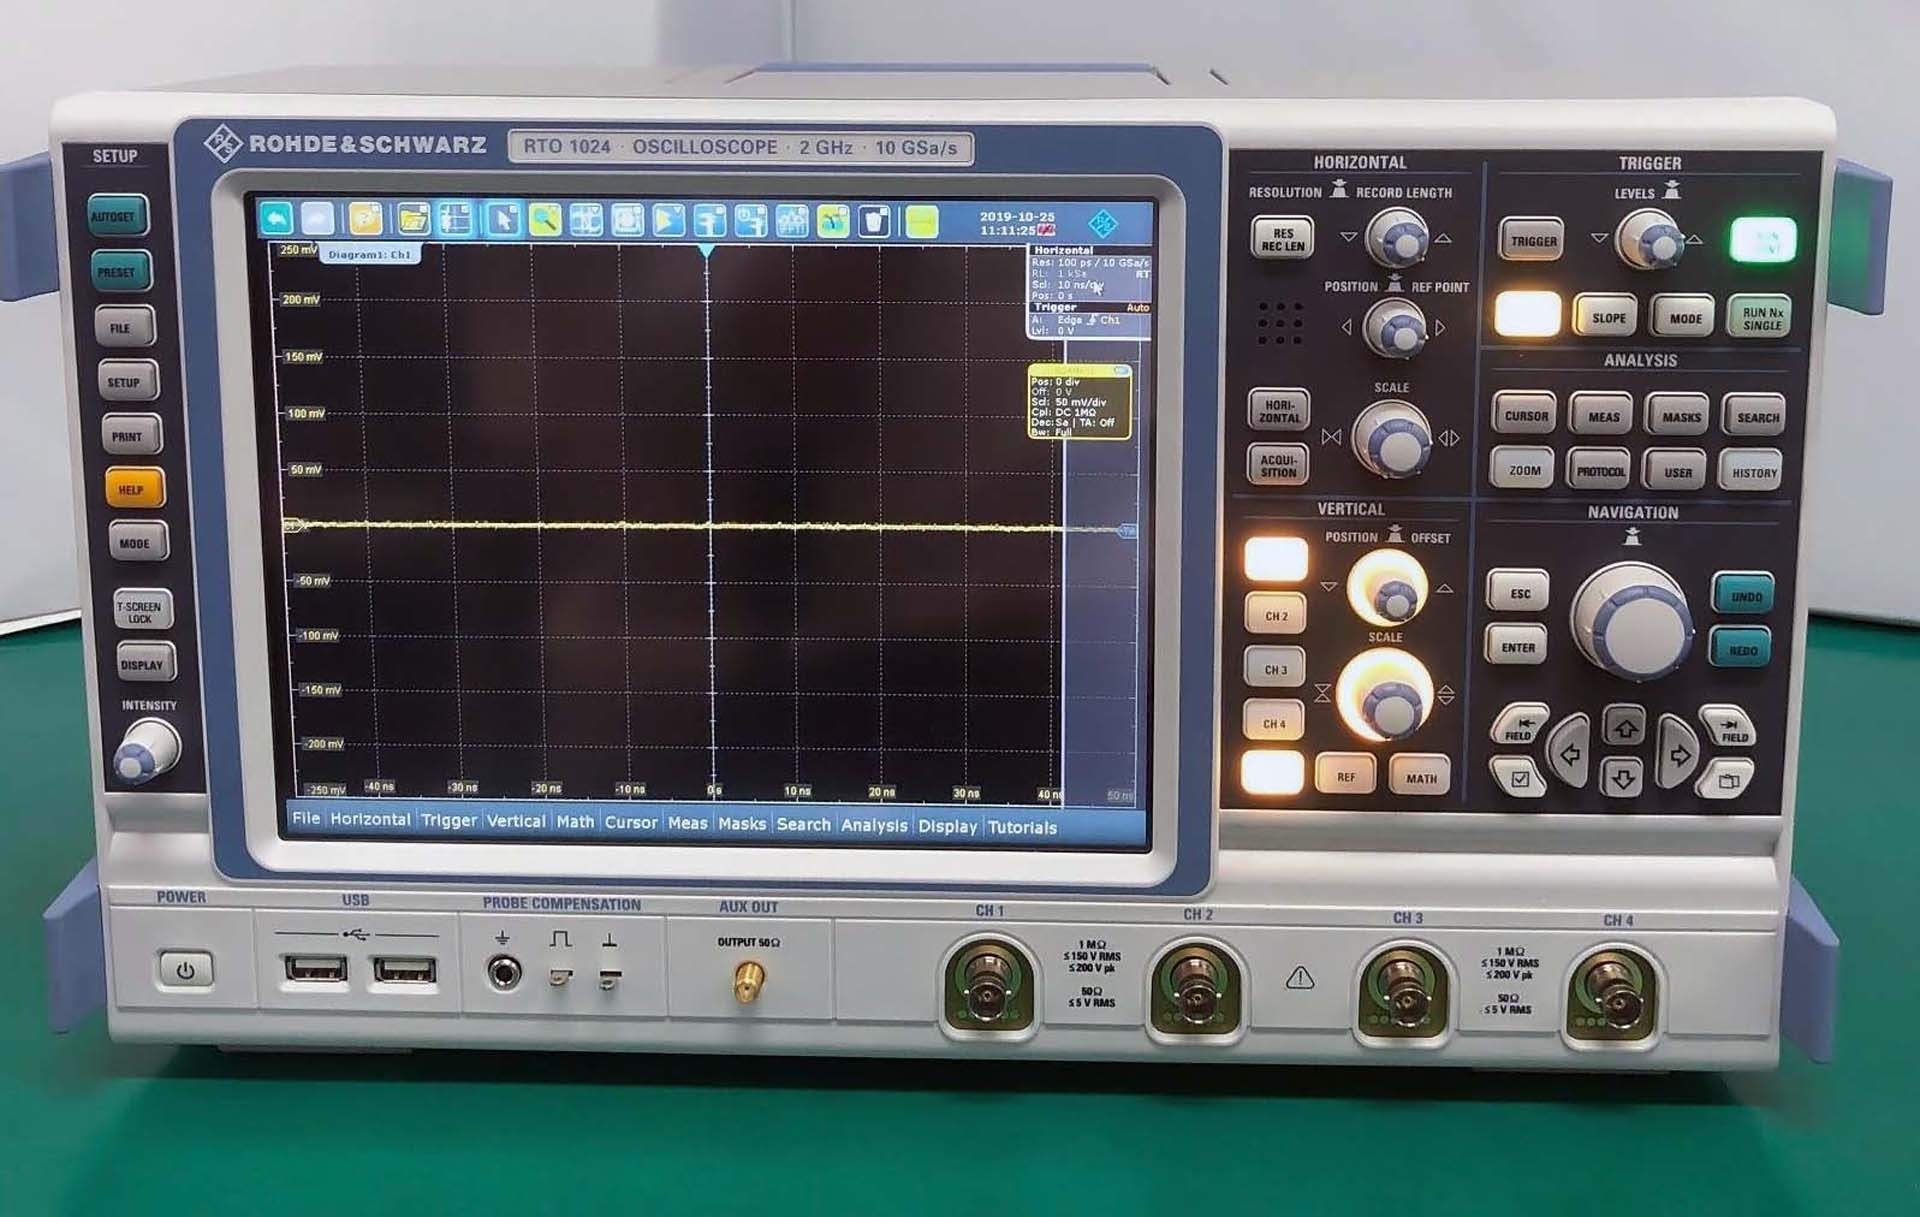Open the File menu on screen
This screenshot has height=1217, width=1920.
point(306,818)
